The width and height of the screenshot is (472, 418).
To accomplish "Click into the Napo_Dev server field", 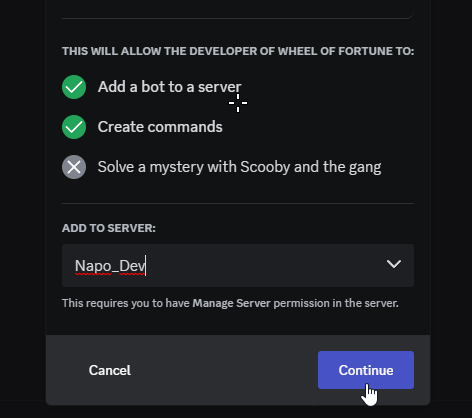I will [238, 265].
